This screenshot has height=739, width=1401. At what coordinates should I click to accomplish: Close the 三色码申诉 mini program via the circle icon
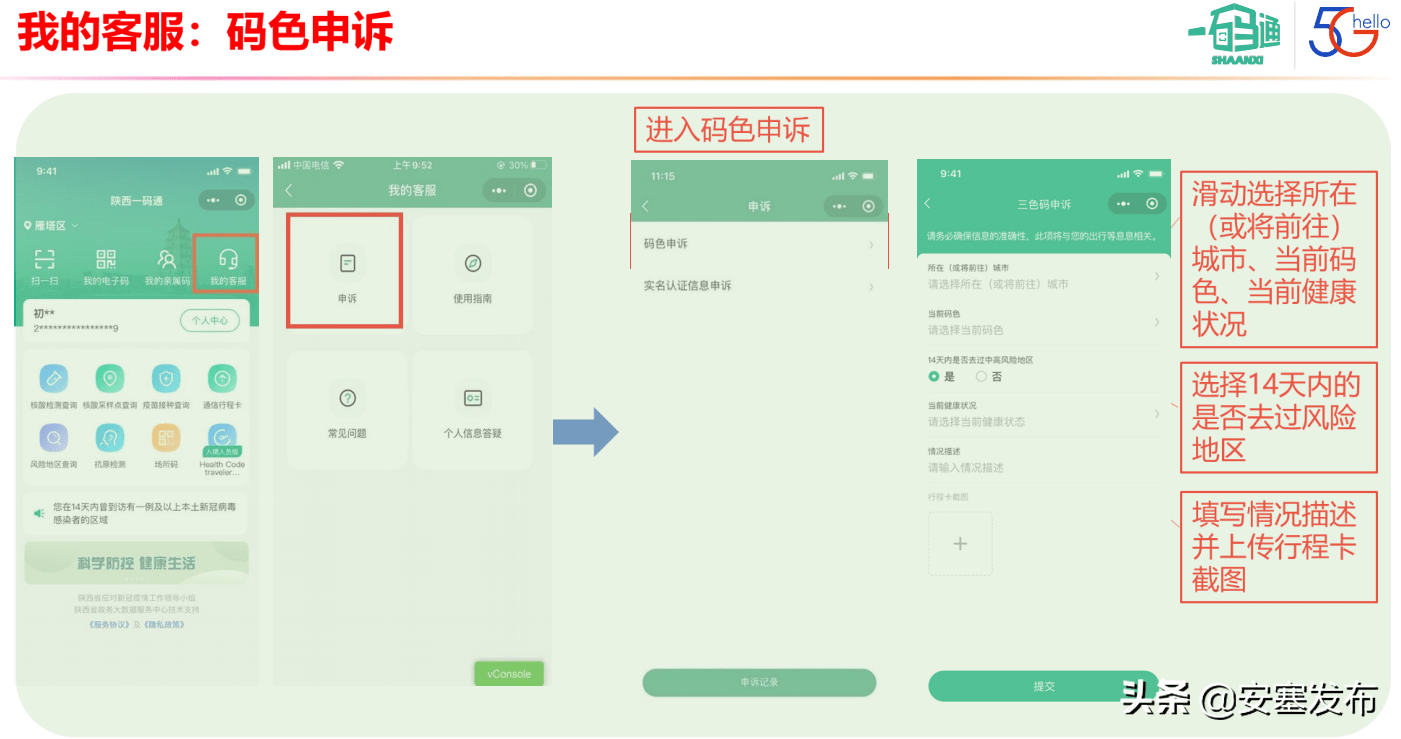point(1153,203)
